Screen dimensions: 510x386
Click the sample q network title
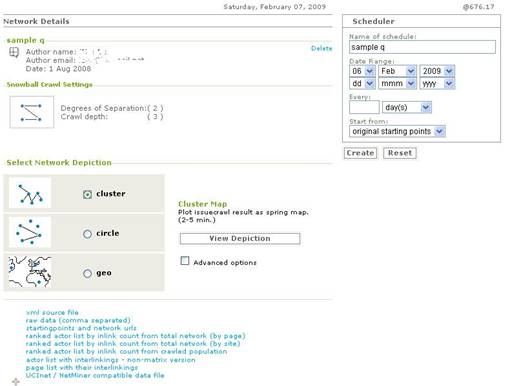[25, 40]
